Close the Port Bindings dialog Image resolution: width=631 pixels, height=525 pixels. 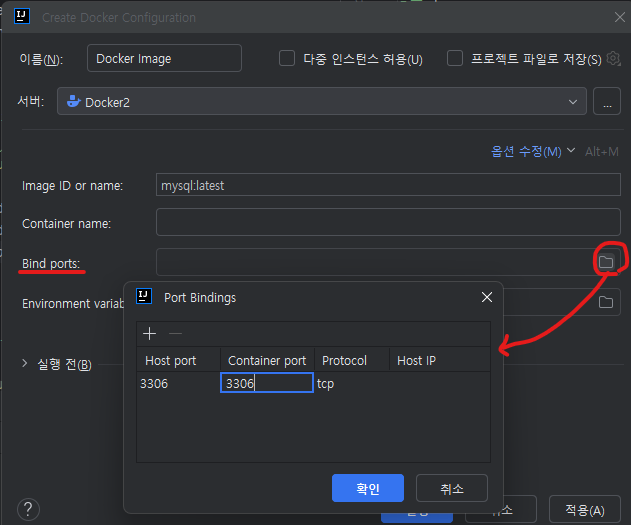click(x=487, y=297)
